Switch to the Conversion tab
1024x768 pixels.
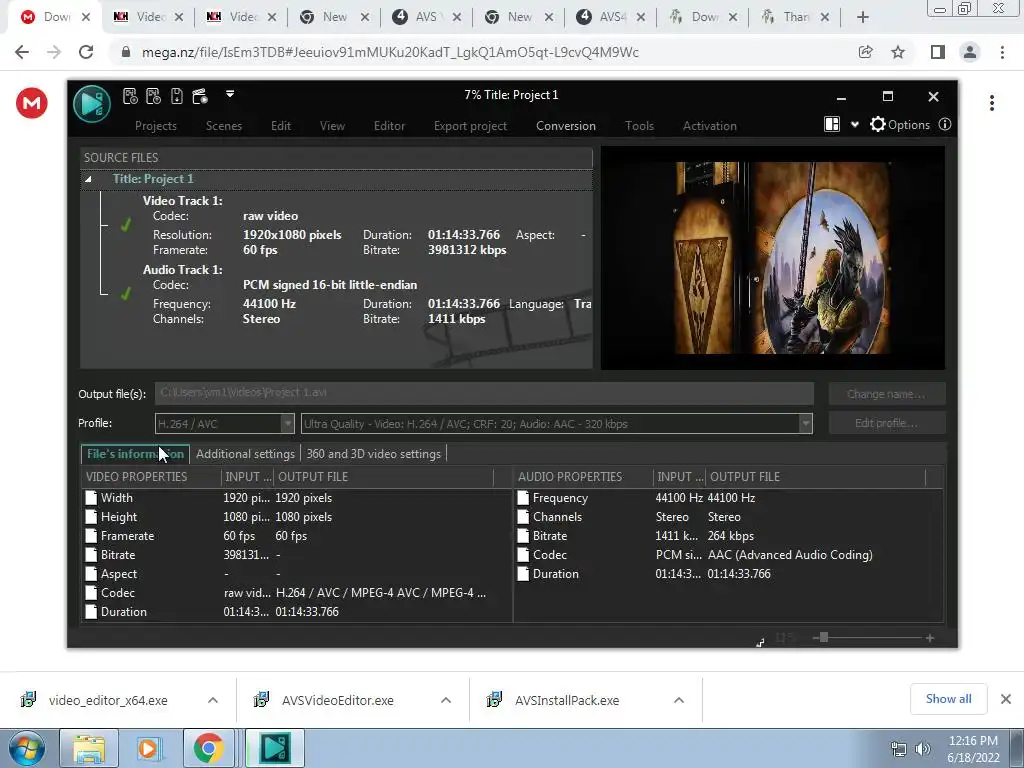pyautogui.click(x=566, y=126)
